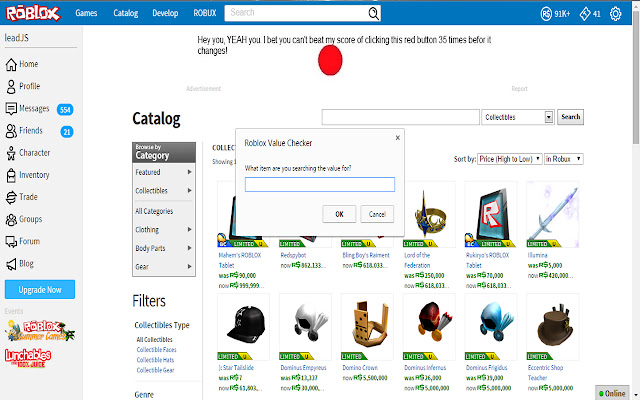640x400 pixels.
Task: Click the catalog Search button
Action: click(571, 117)
